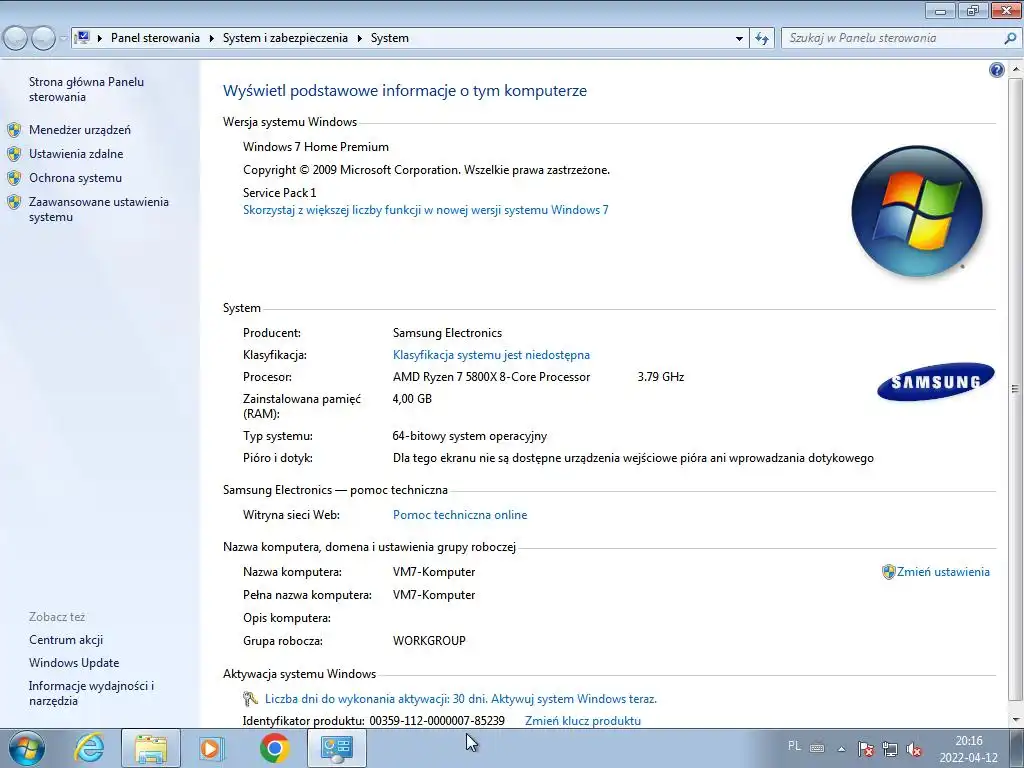1024x768 pixels.
Task: Click the Forward navigation button
Action: [43, 39]
